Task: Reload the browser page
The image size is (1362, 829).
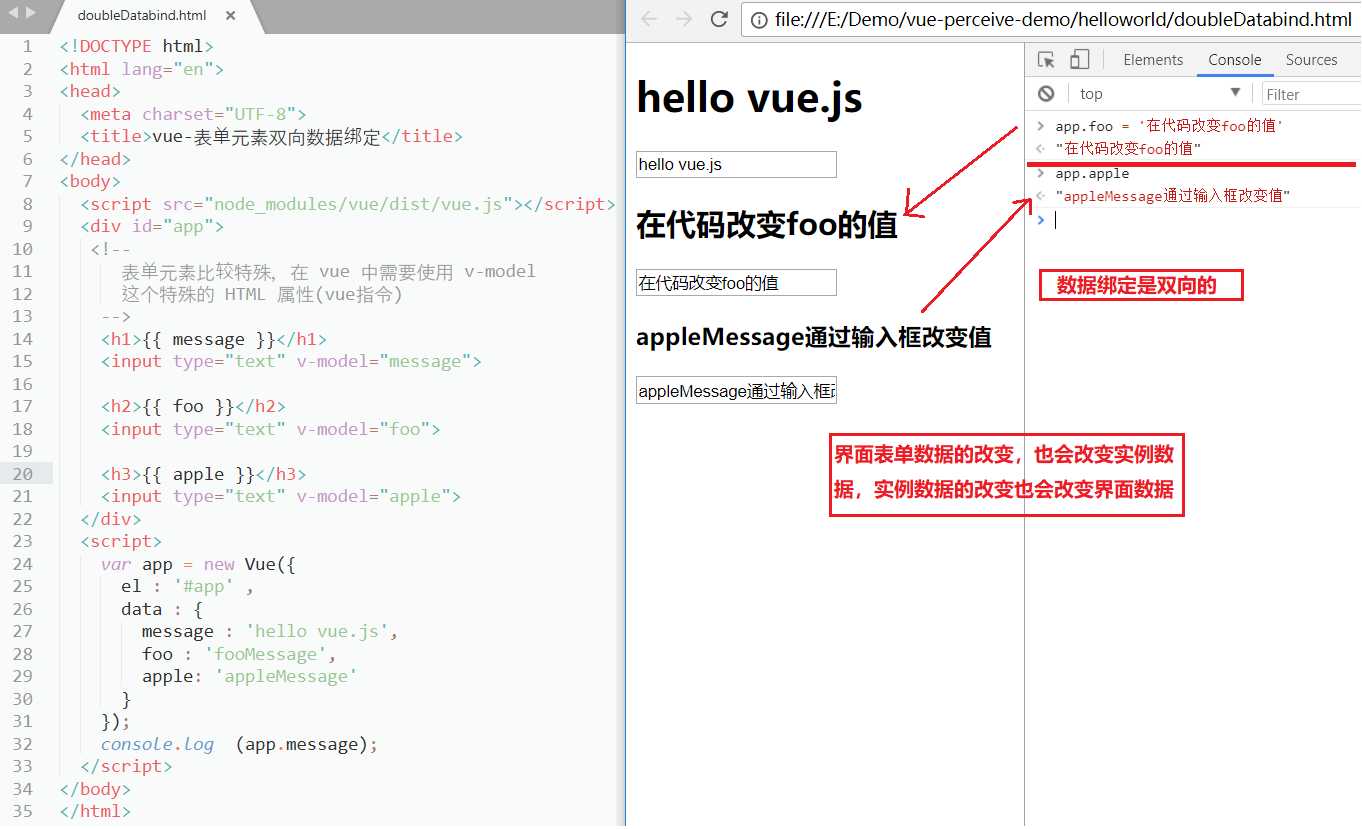Action: click(x=719, y=19)
